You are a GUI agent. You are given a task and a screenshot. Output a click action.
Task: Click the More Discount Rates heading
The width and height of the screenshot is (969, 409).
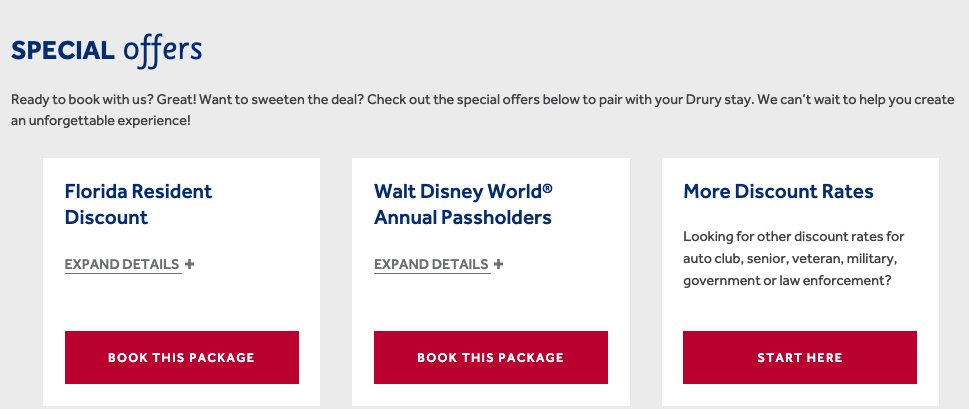click(778, 191)
